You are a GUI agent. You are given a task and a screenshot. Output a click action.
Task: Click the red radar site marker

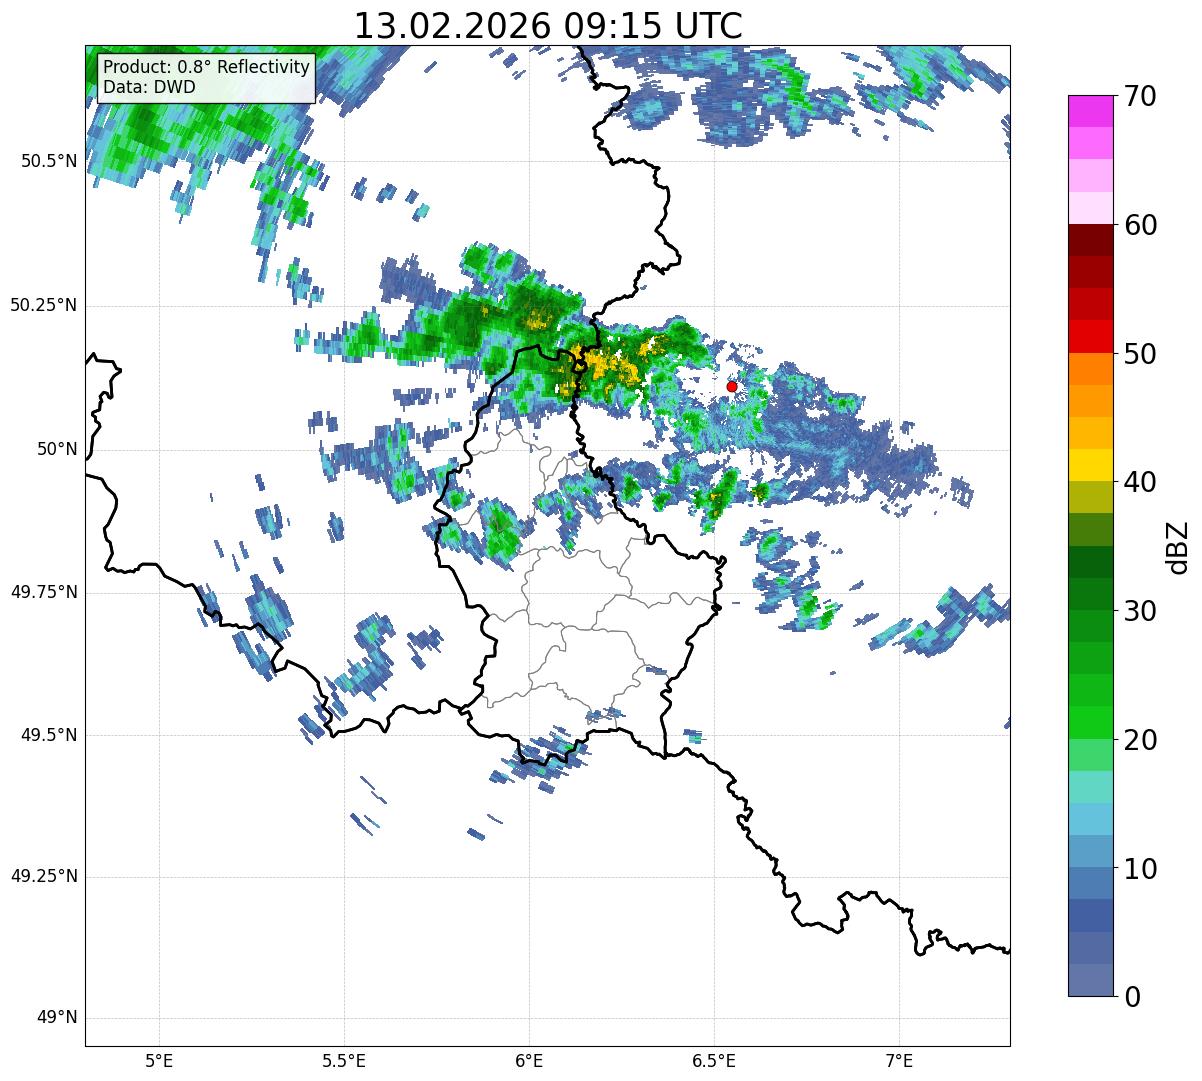[x=731, y=386]
